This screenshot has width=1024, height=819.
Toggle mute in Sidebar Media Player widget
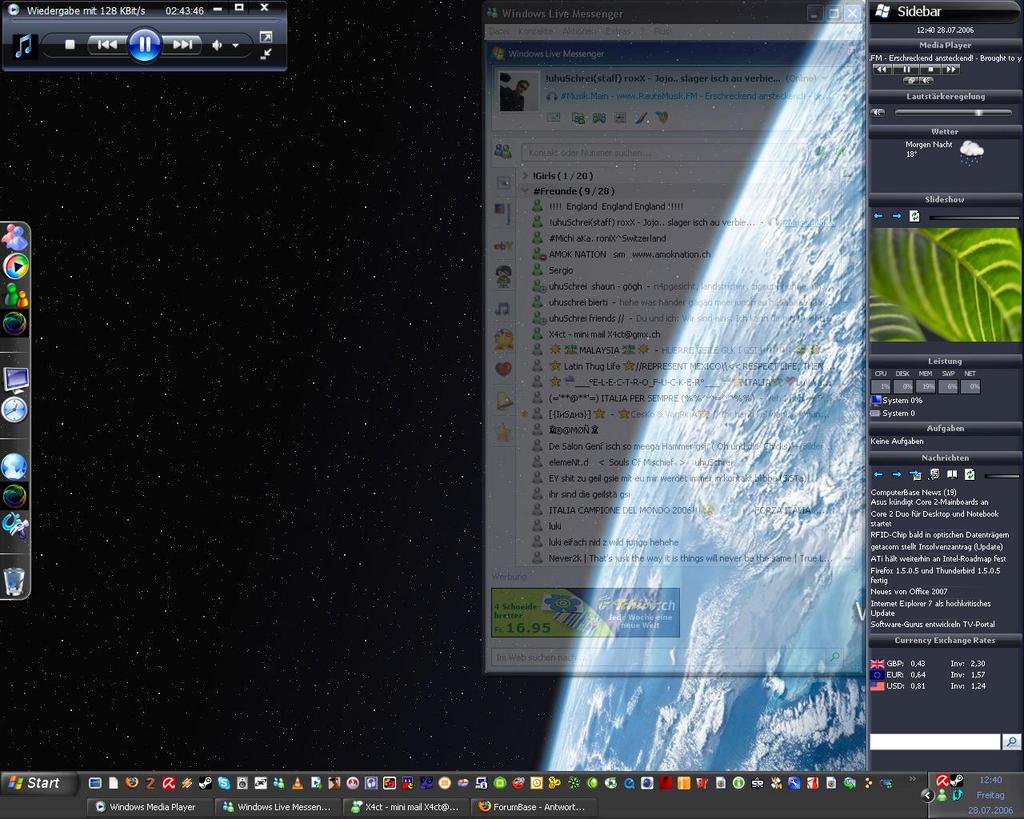point(925,80)
